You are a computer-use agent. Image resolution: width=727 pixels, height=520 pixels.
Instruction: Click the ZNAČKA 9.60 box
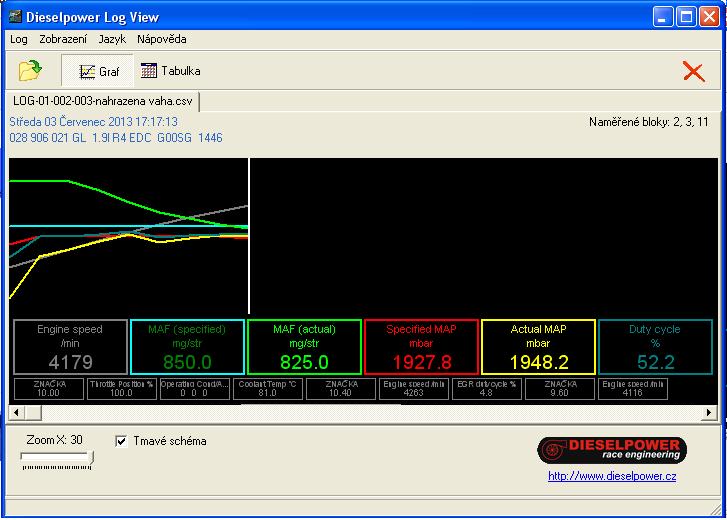[x=560, y=389]
